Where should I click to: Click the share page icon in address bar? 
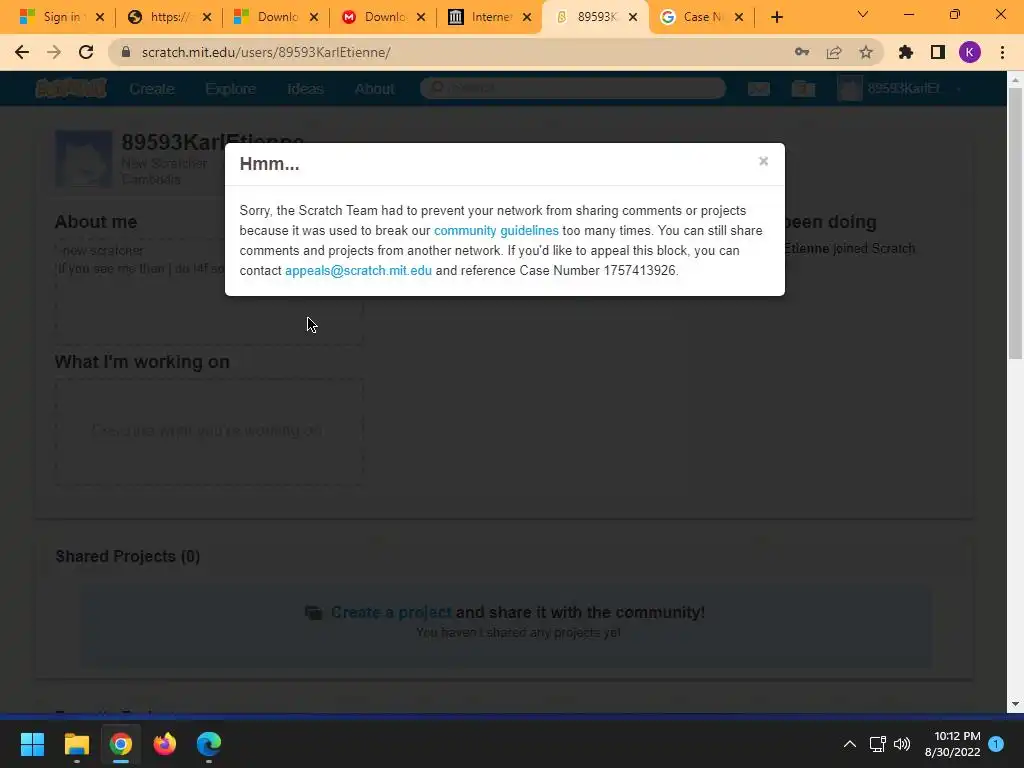pyautogui.click(x=834, y=52)
